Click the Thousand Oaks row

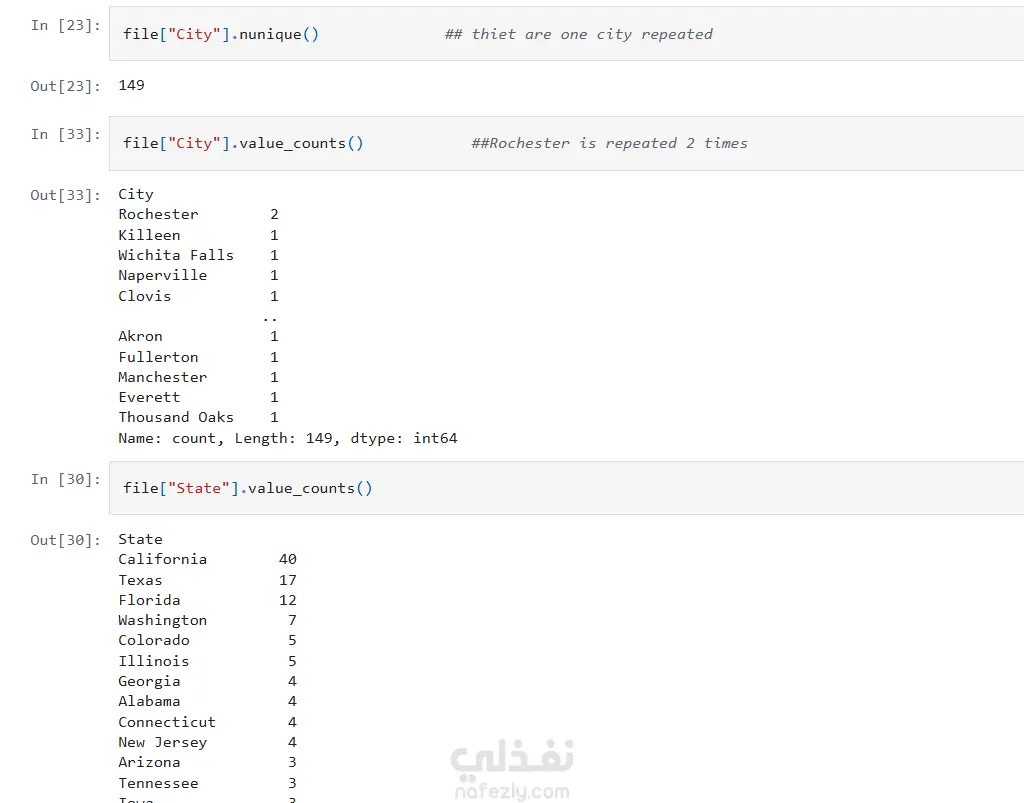tap(199, 418)
